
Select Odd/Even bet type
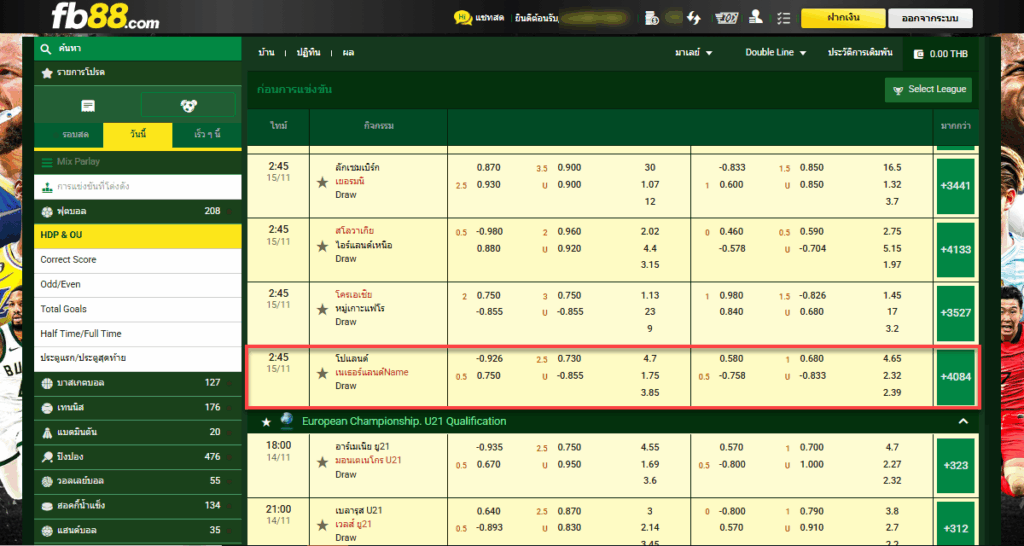(x=138, y=285)
